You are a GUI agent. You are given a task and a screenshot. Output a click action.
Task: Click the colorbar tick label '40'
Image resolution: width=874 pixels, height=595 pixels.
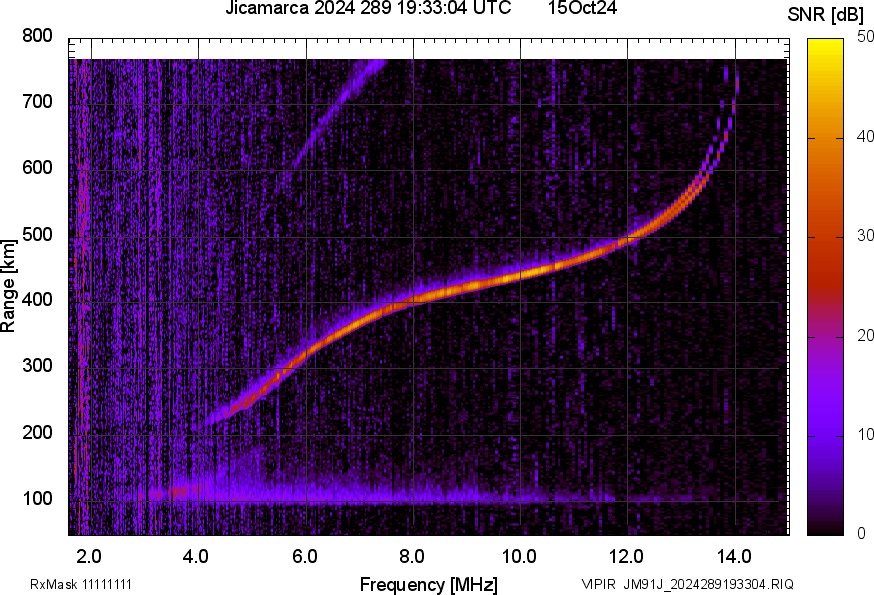click(x=865, y=137)
